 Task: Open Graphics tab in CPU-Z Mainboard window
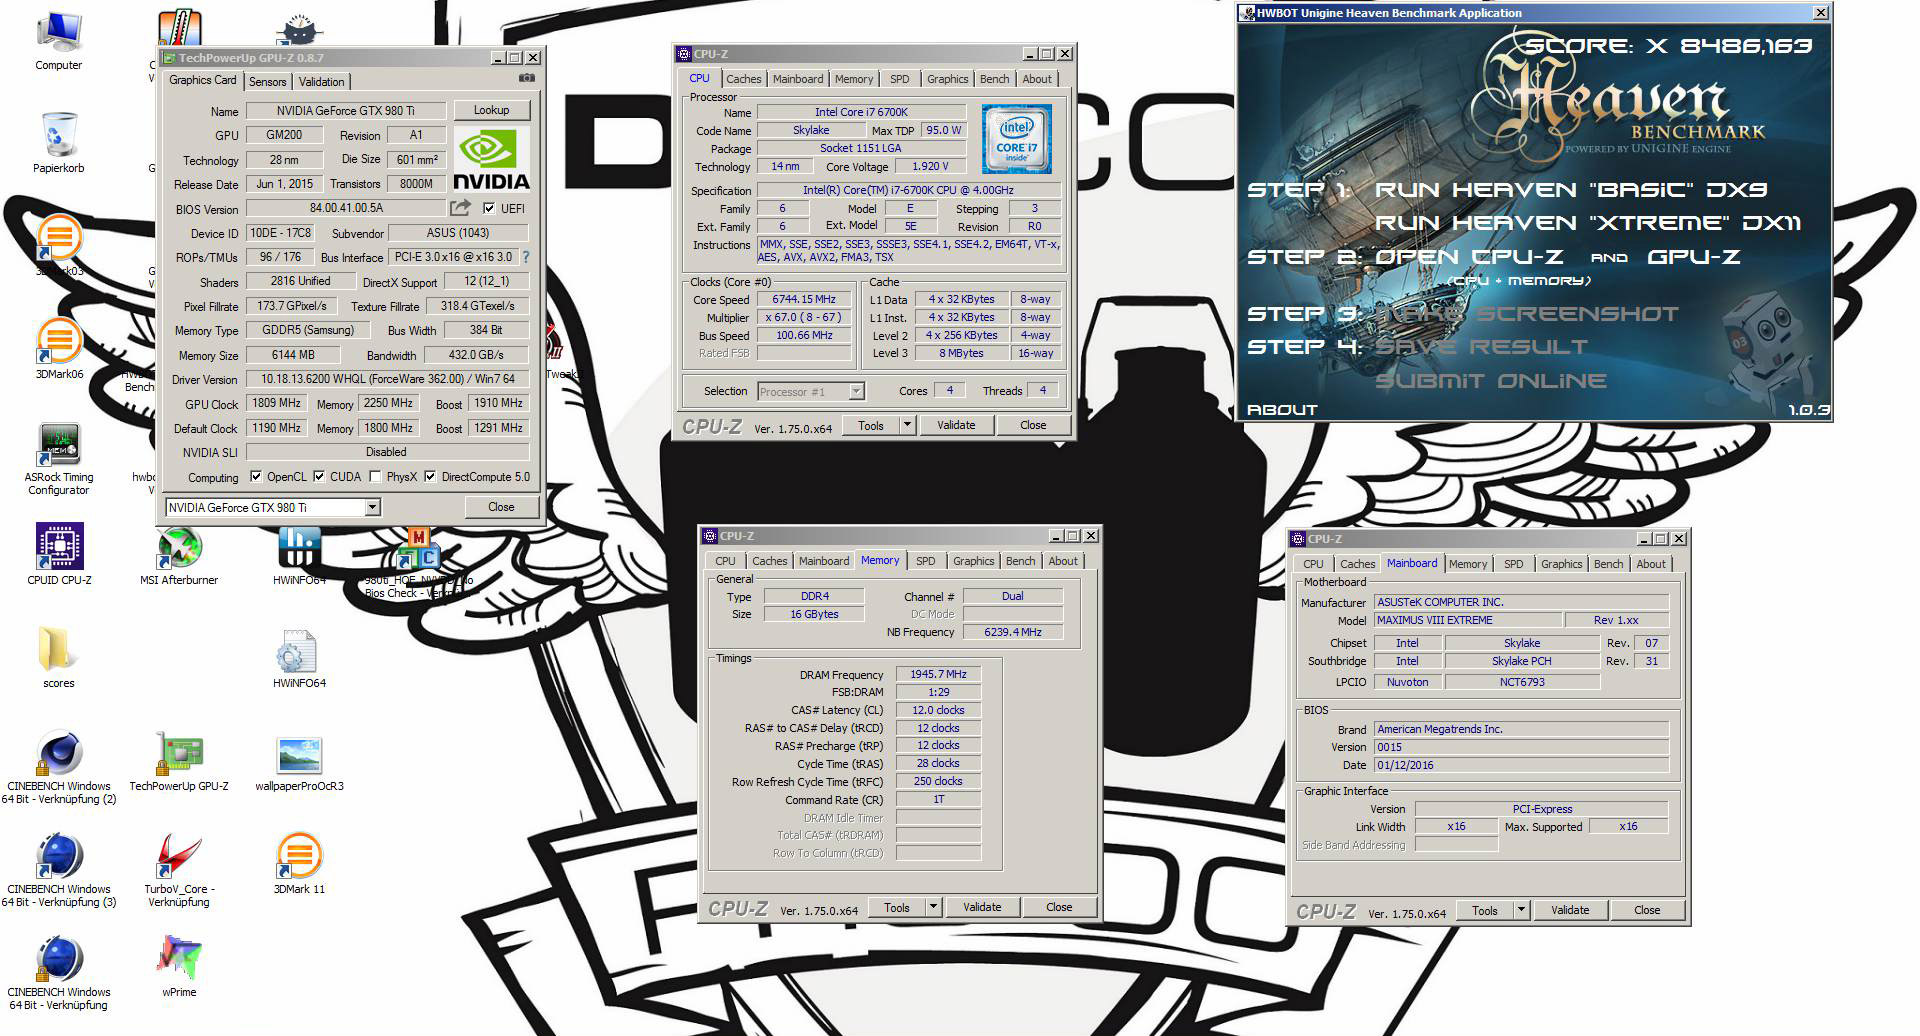1562,564
